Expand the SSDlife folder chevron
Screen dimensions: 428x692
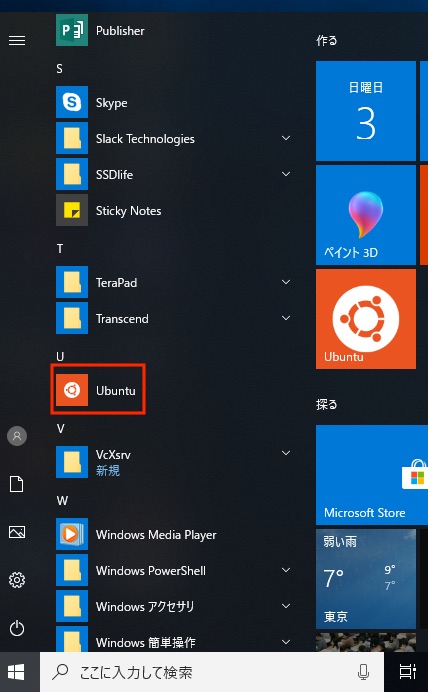click(x=286, y=174)
